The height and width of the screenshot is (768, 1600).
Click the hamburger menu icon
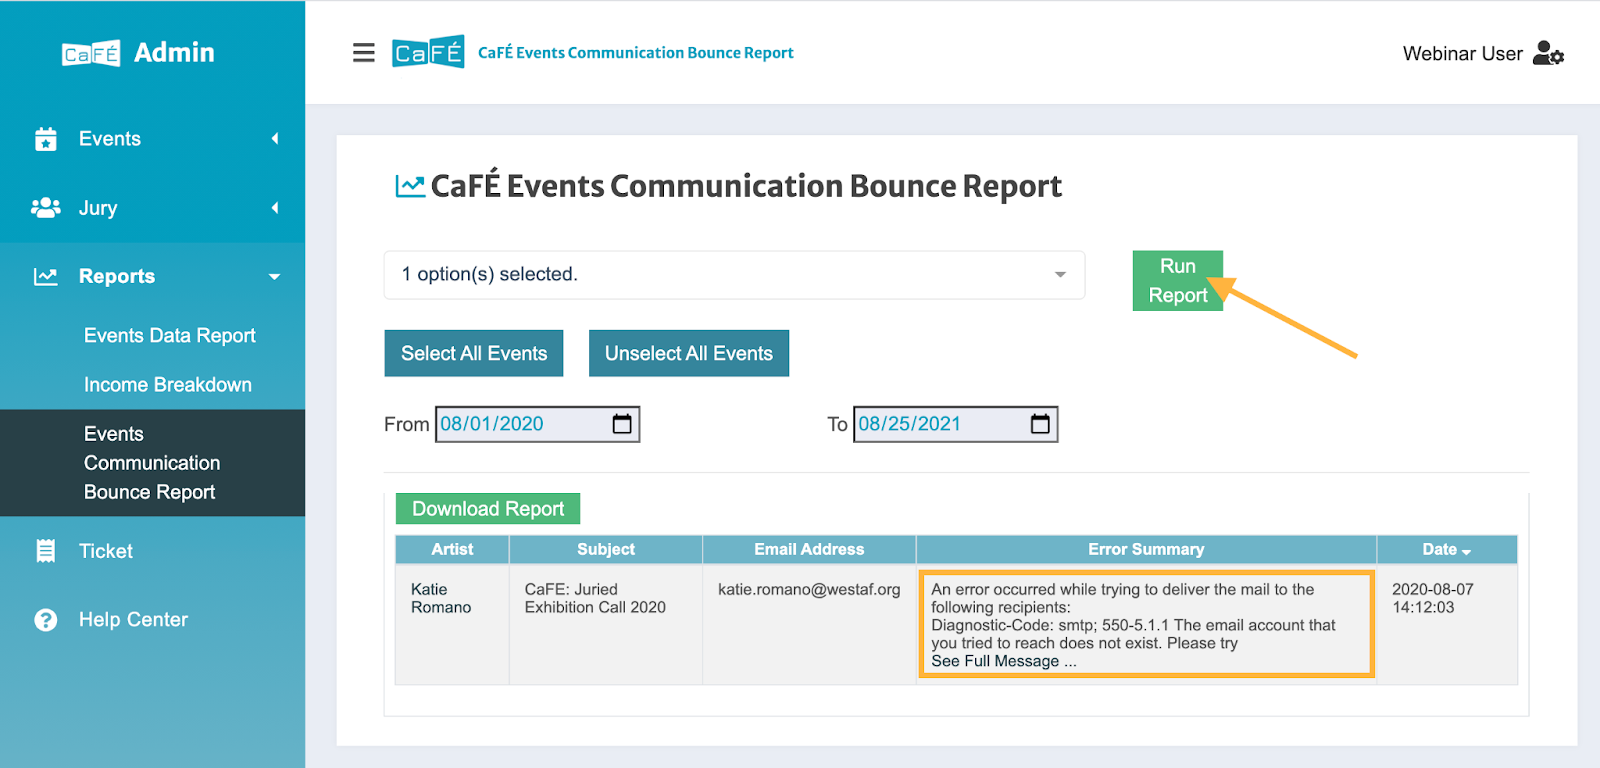(364, 53)
